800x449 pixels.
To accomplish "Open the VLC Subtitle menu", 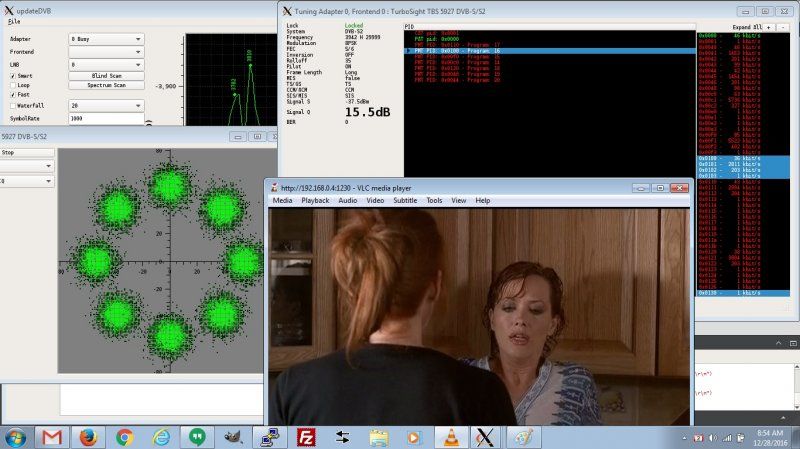I will coord(405,201).
